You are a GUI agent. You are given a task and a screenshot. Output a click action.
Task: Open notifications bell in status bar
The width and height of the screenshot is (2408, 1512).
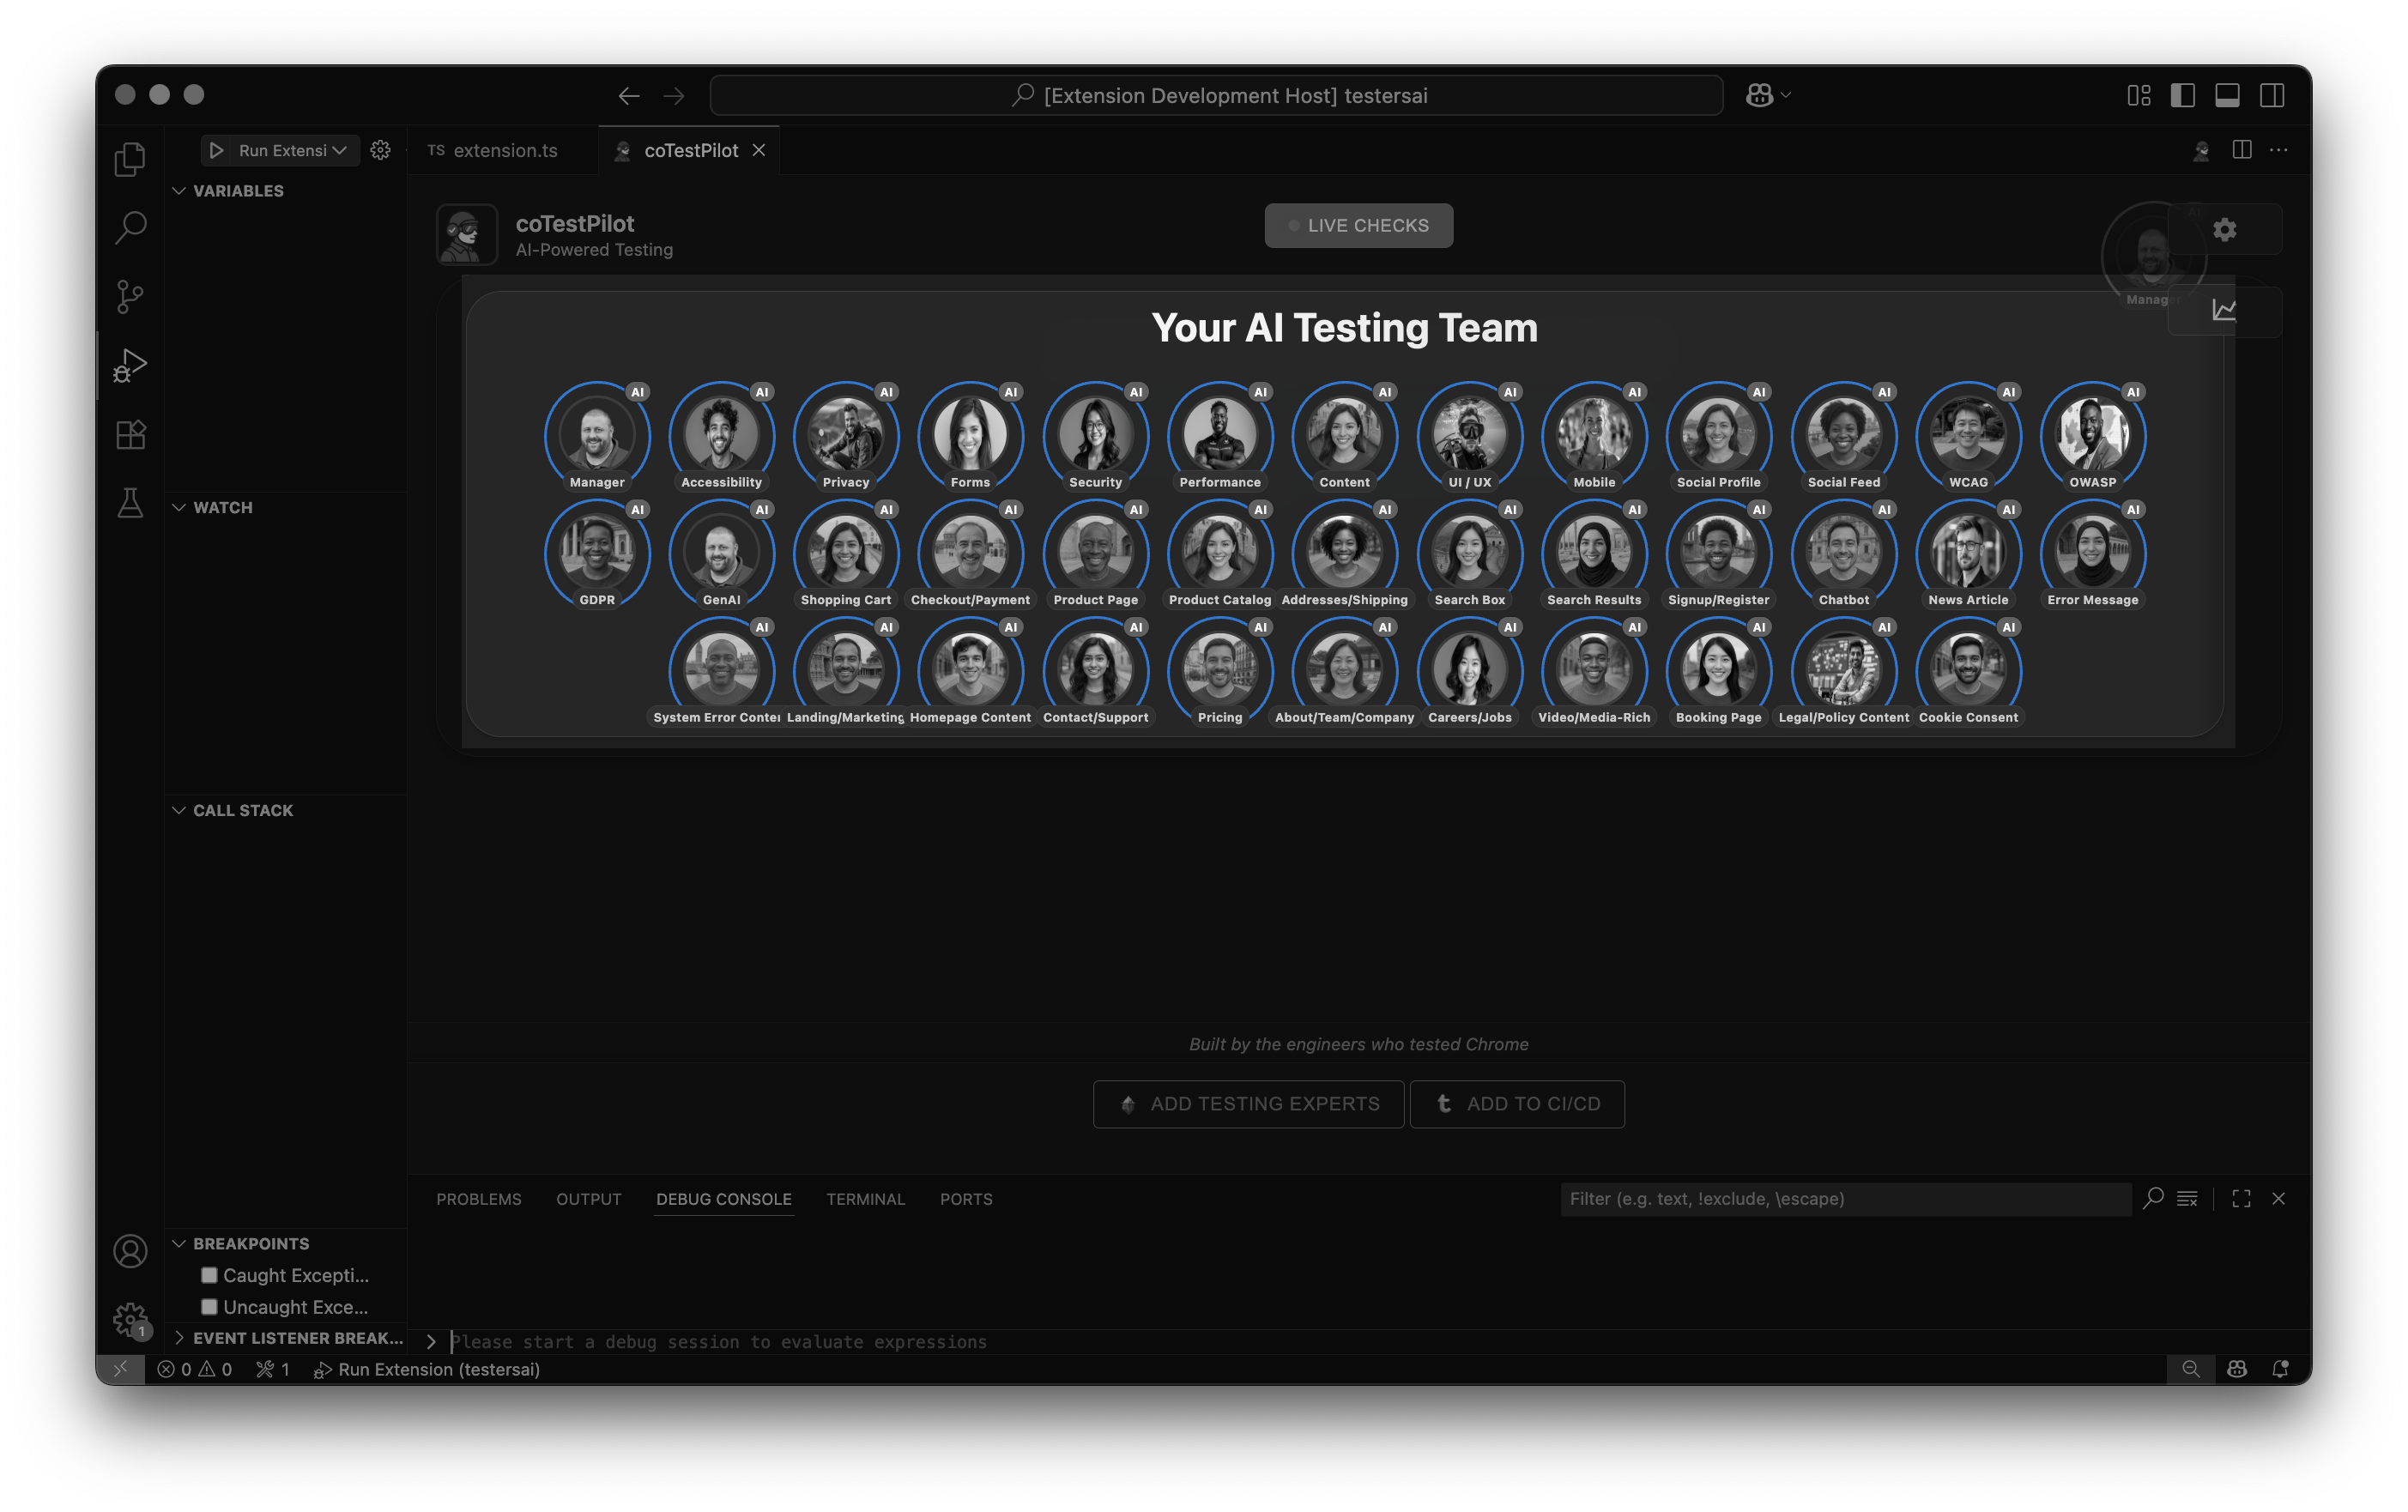click(2280, 1369)
